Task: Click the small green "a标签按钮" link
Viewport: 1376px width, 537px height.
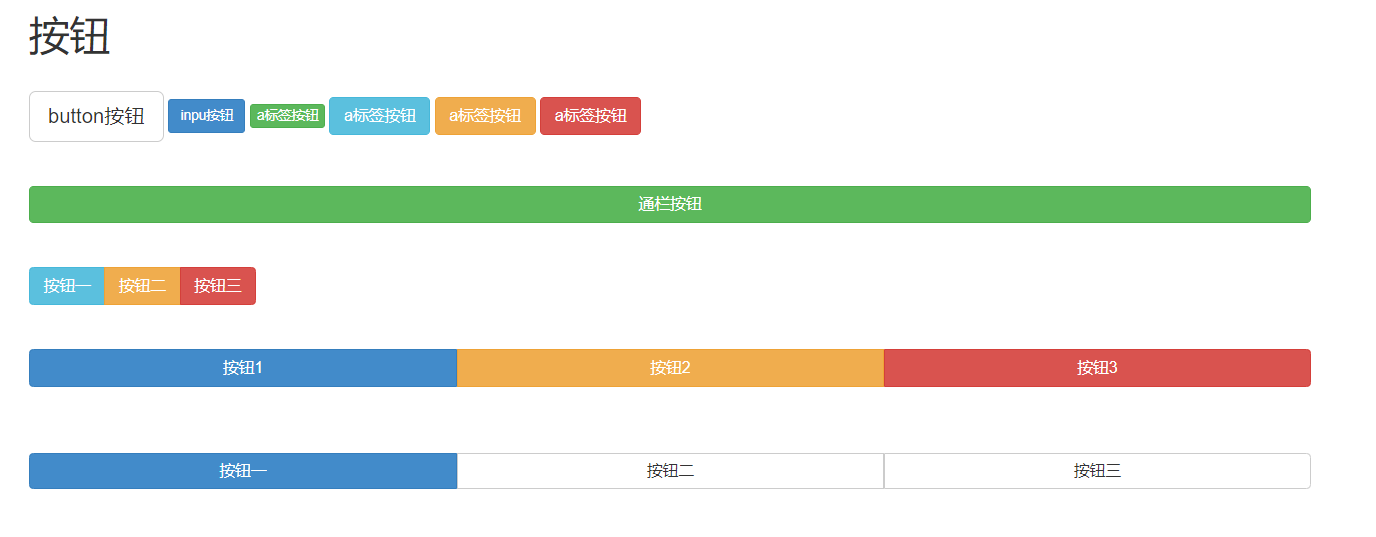Action: coord(287,116)
